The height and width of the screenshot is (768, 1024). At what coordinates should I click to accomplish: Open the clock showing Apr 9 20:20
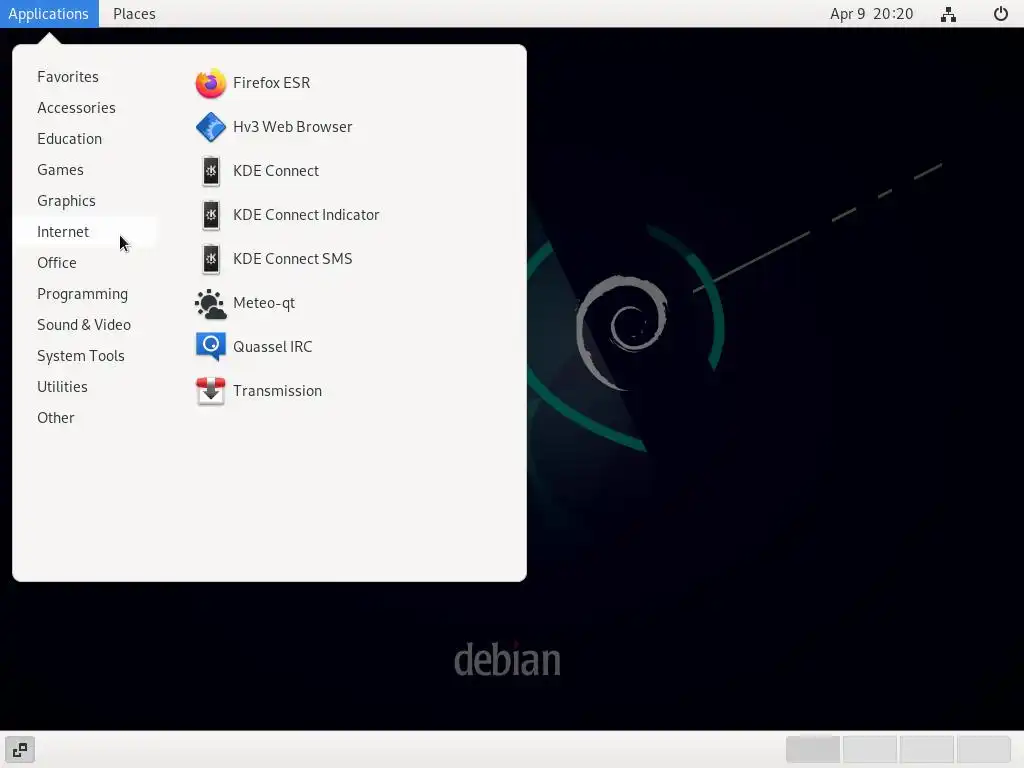click(x=871, y=14)
